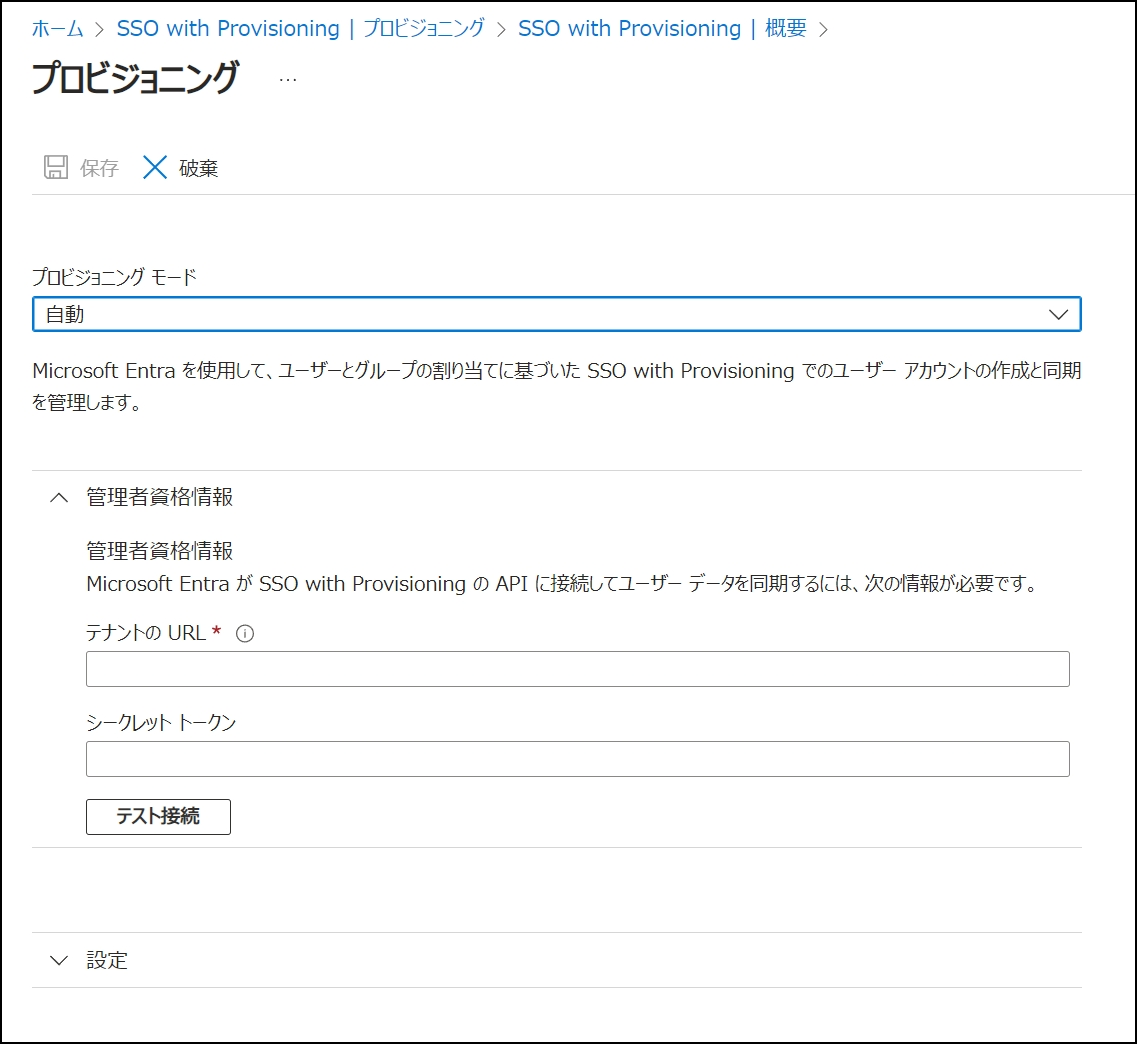Click the 破棄 text in the toolbar
Screen dimensions: 1137x1044
[199, 168]
